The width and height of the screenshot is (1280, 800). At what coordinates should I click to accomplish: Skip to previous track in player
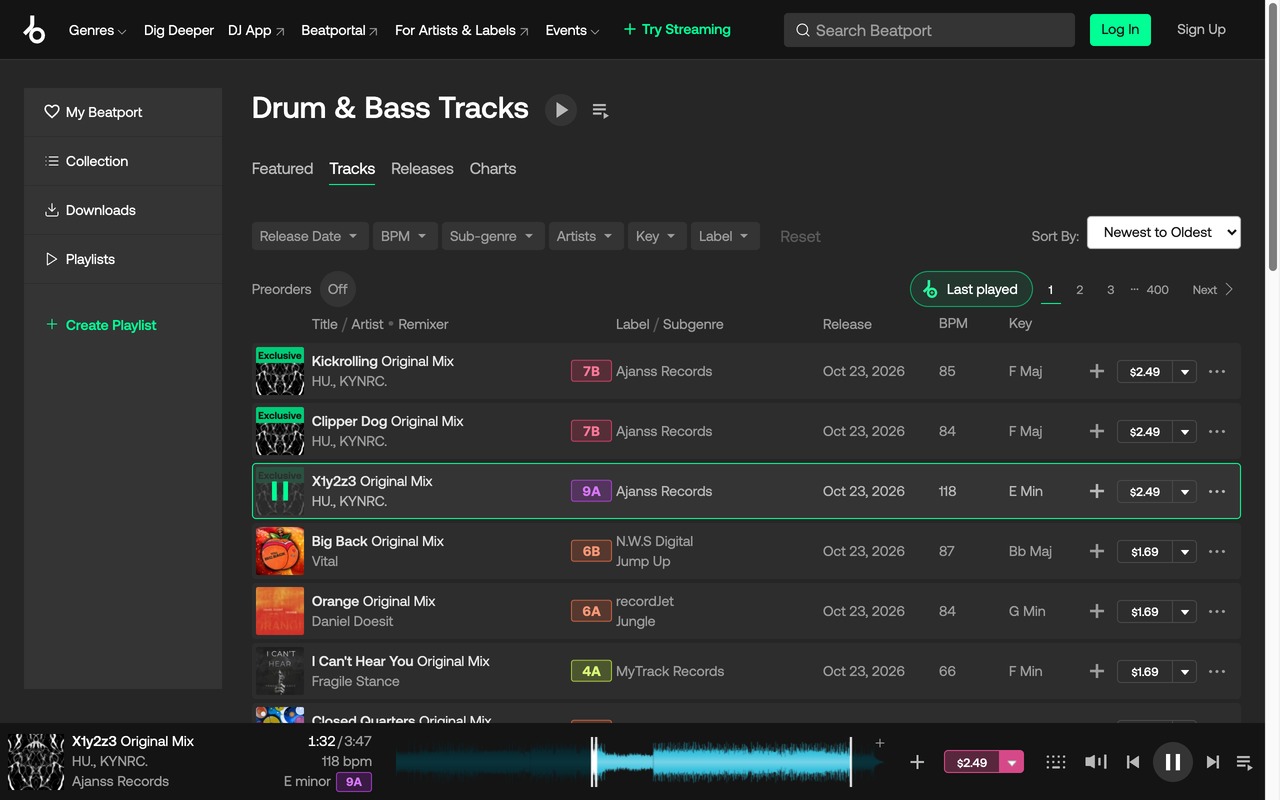click(1133, 762)
